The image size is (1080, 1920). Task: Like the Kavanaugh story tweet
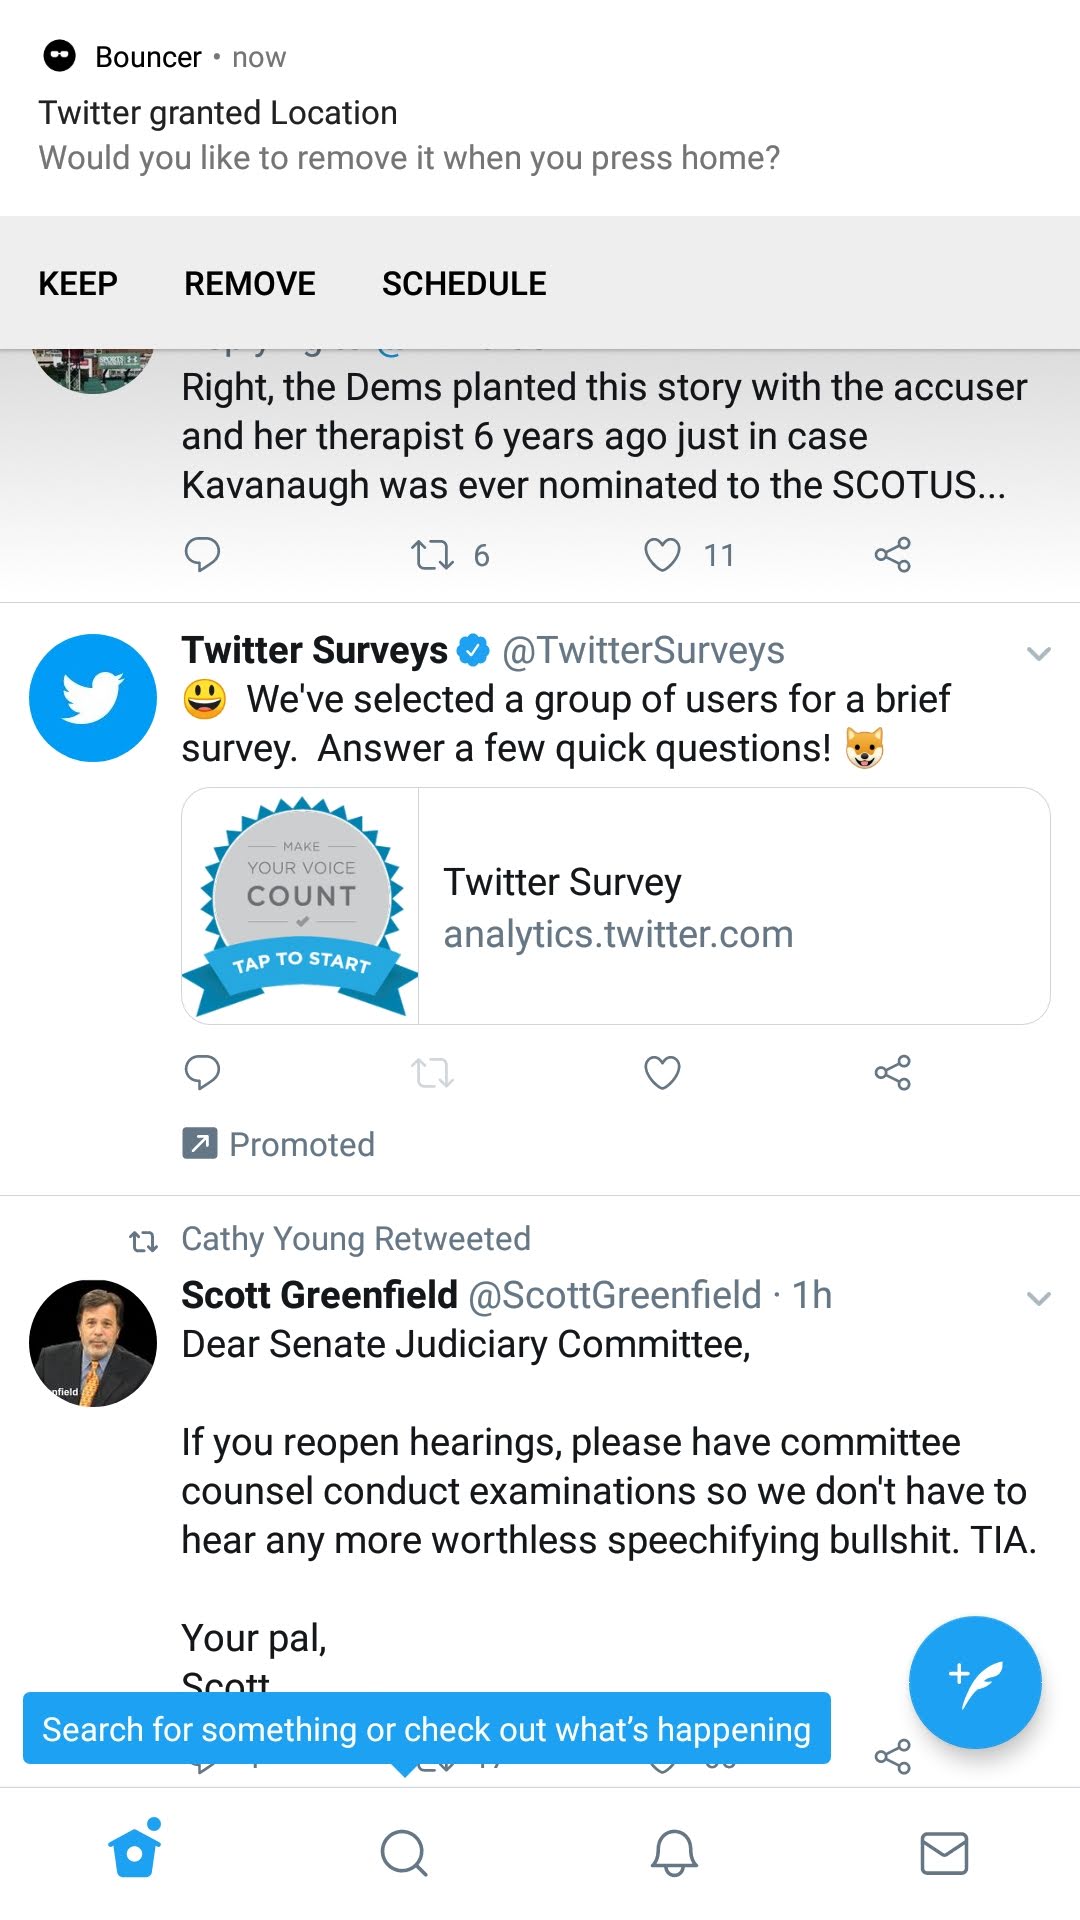[662, 555]
